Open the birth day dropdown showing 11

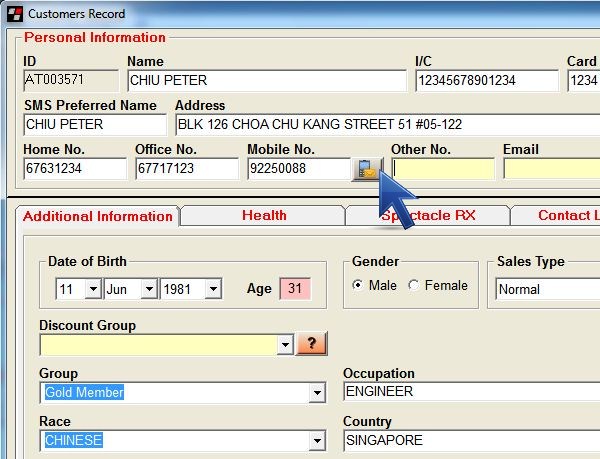pos(93,289)
